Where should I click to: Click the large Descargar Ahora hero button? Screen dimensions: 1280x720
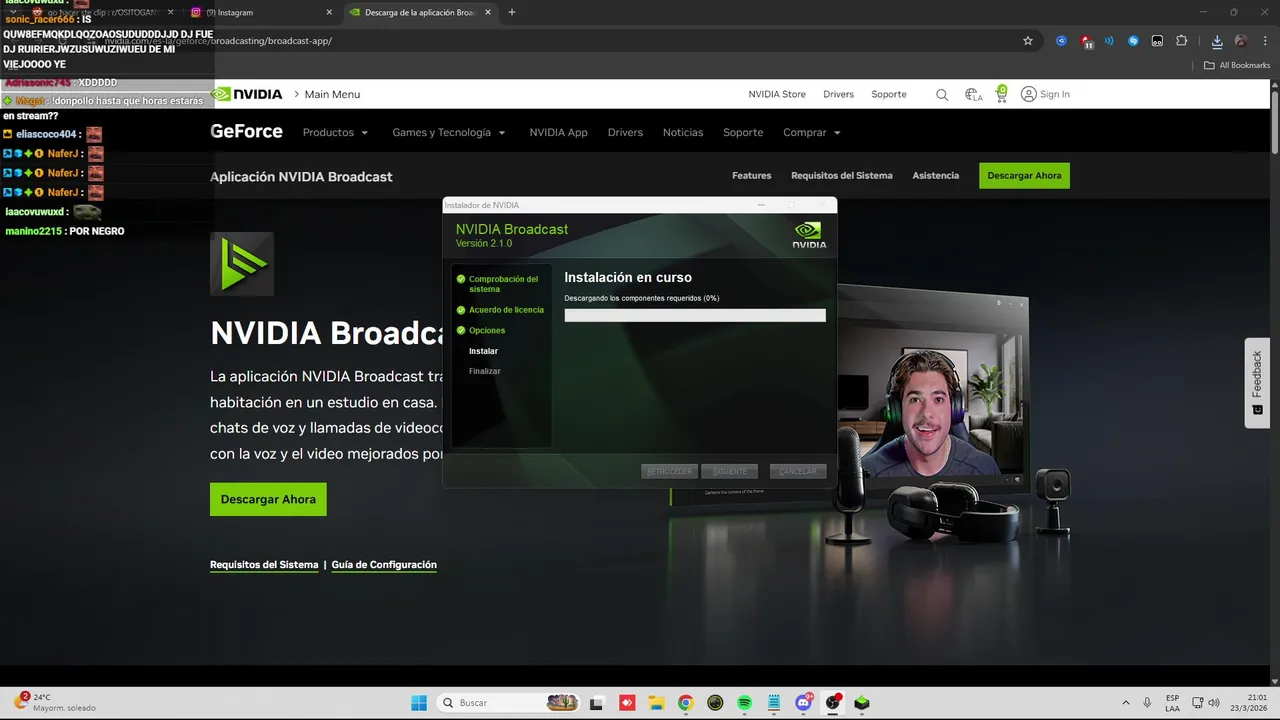[268, 499]
